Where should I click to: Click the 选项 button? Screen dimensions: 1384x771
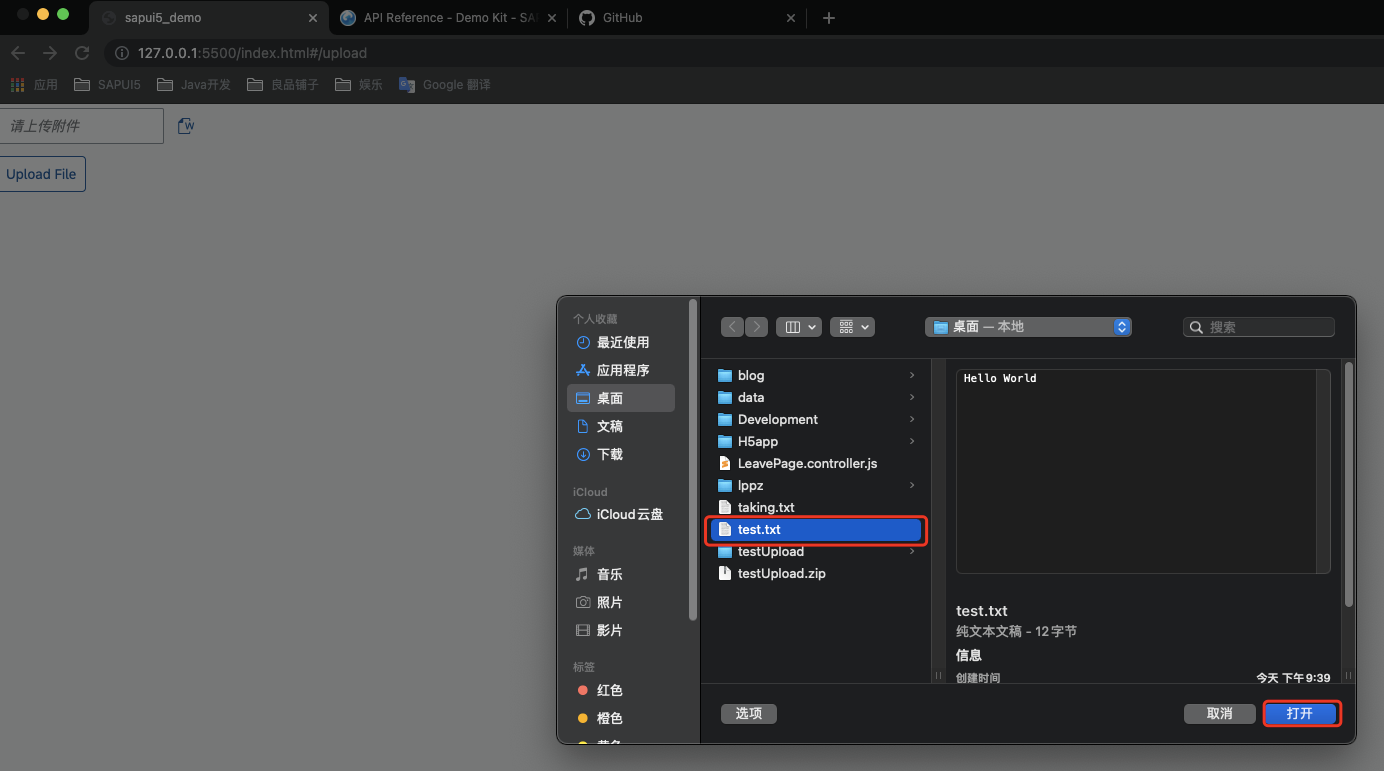coord(749,713)
